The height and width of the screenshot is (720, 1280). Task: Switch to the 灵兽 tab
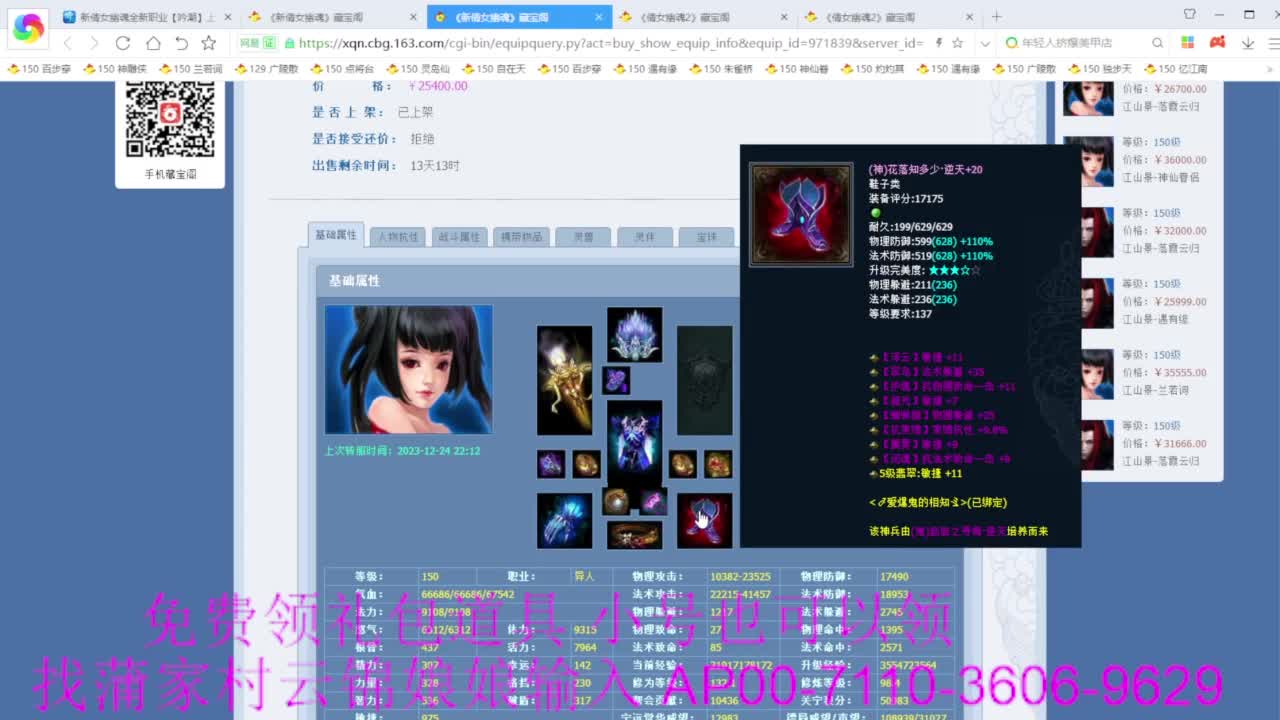coord(583,236)
